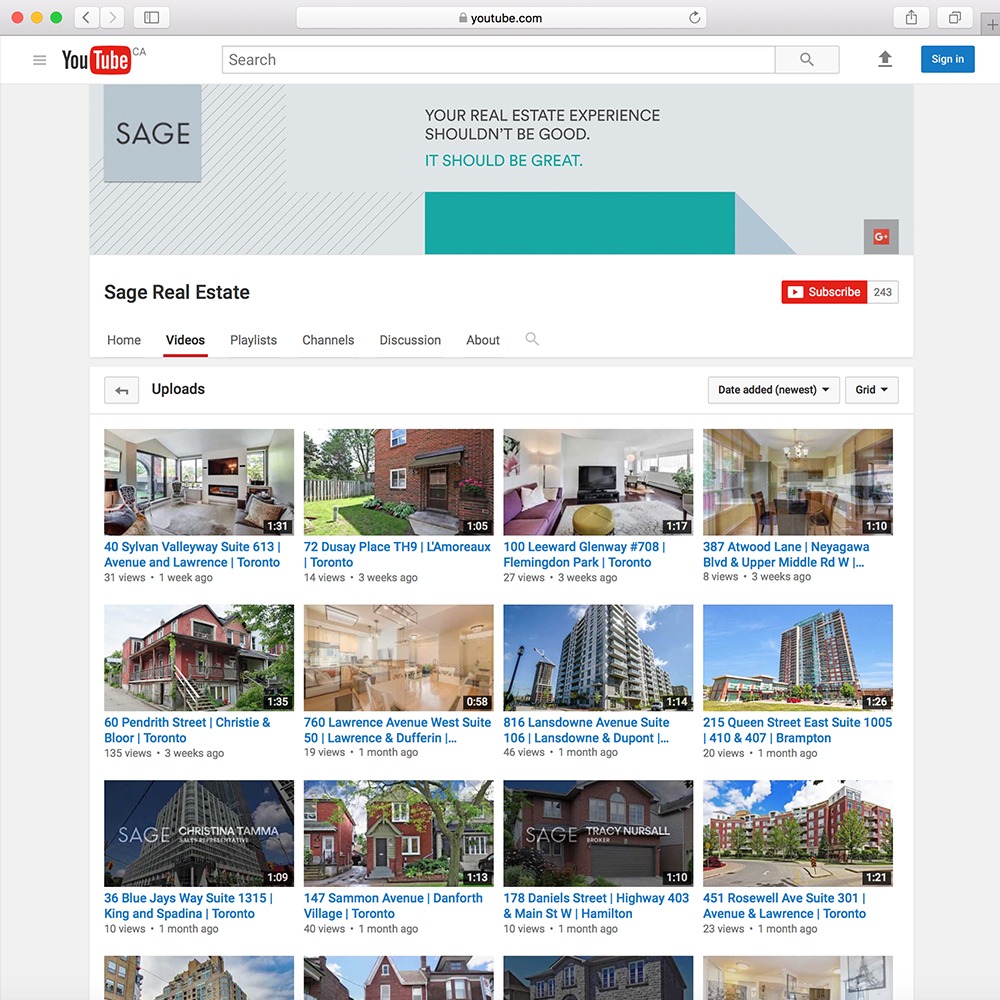Image resolution: width=1000 pixels, height=1000 pixels.
Task: Click the YouTube Search input field
Action: click(499, 60)
